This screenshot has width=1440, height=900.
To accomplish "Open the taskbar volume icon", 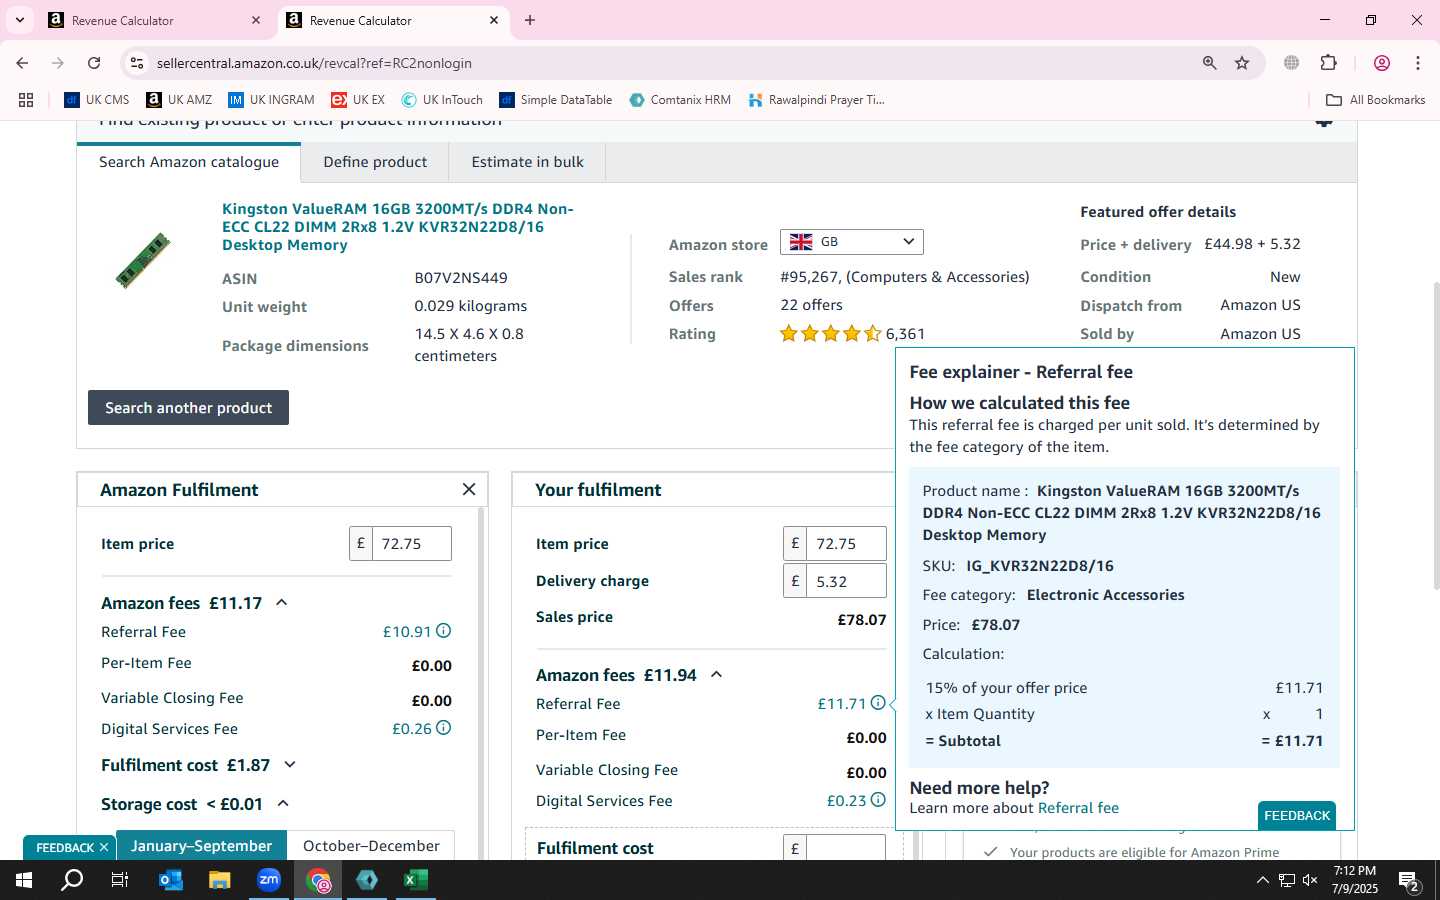I will point(1311,880).
